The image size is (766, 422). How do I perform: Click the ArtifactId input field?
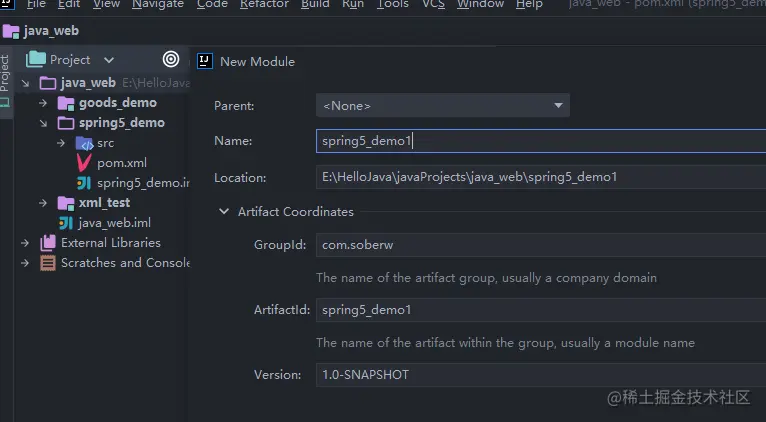click(x=541, y=310)
